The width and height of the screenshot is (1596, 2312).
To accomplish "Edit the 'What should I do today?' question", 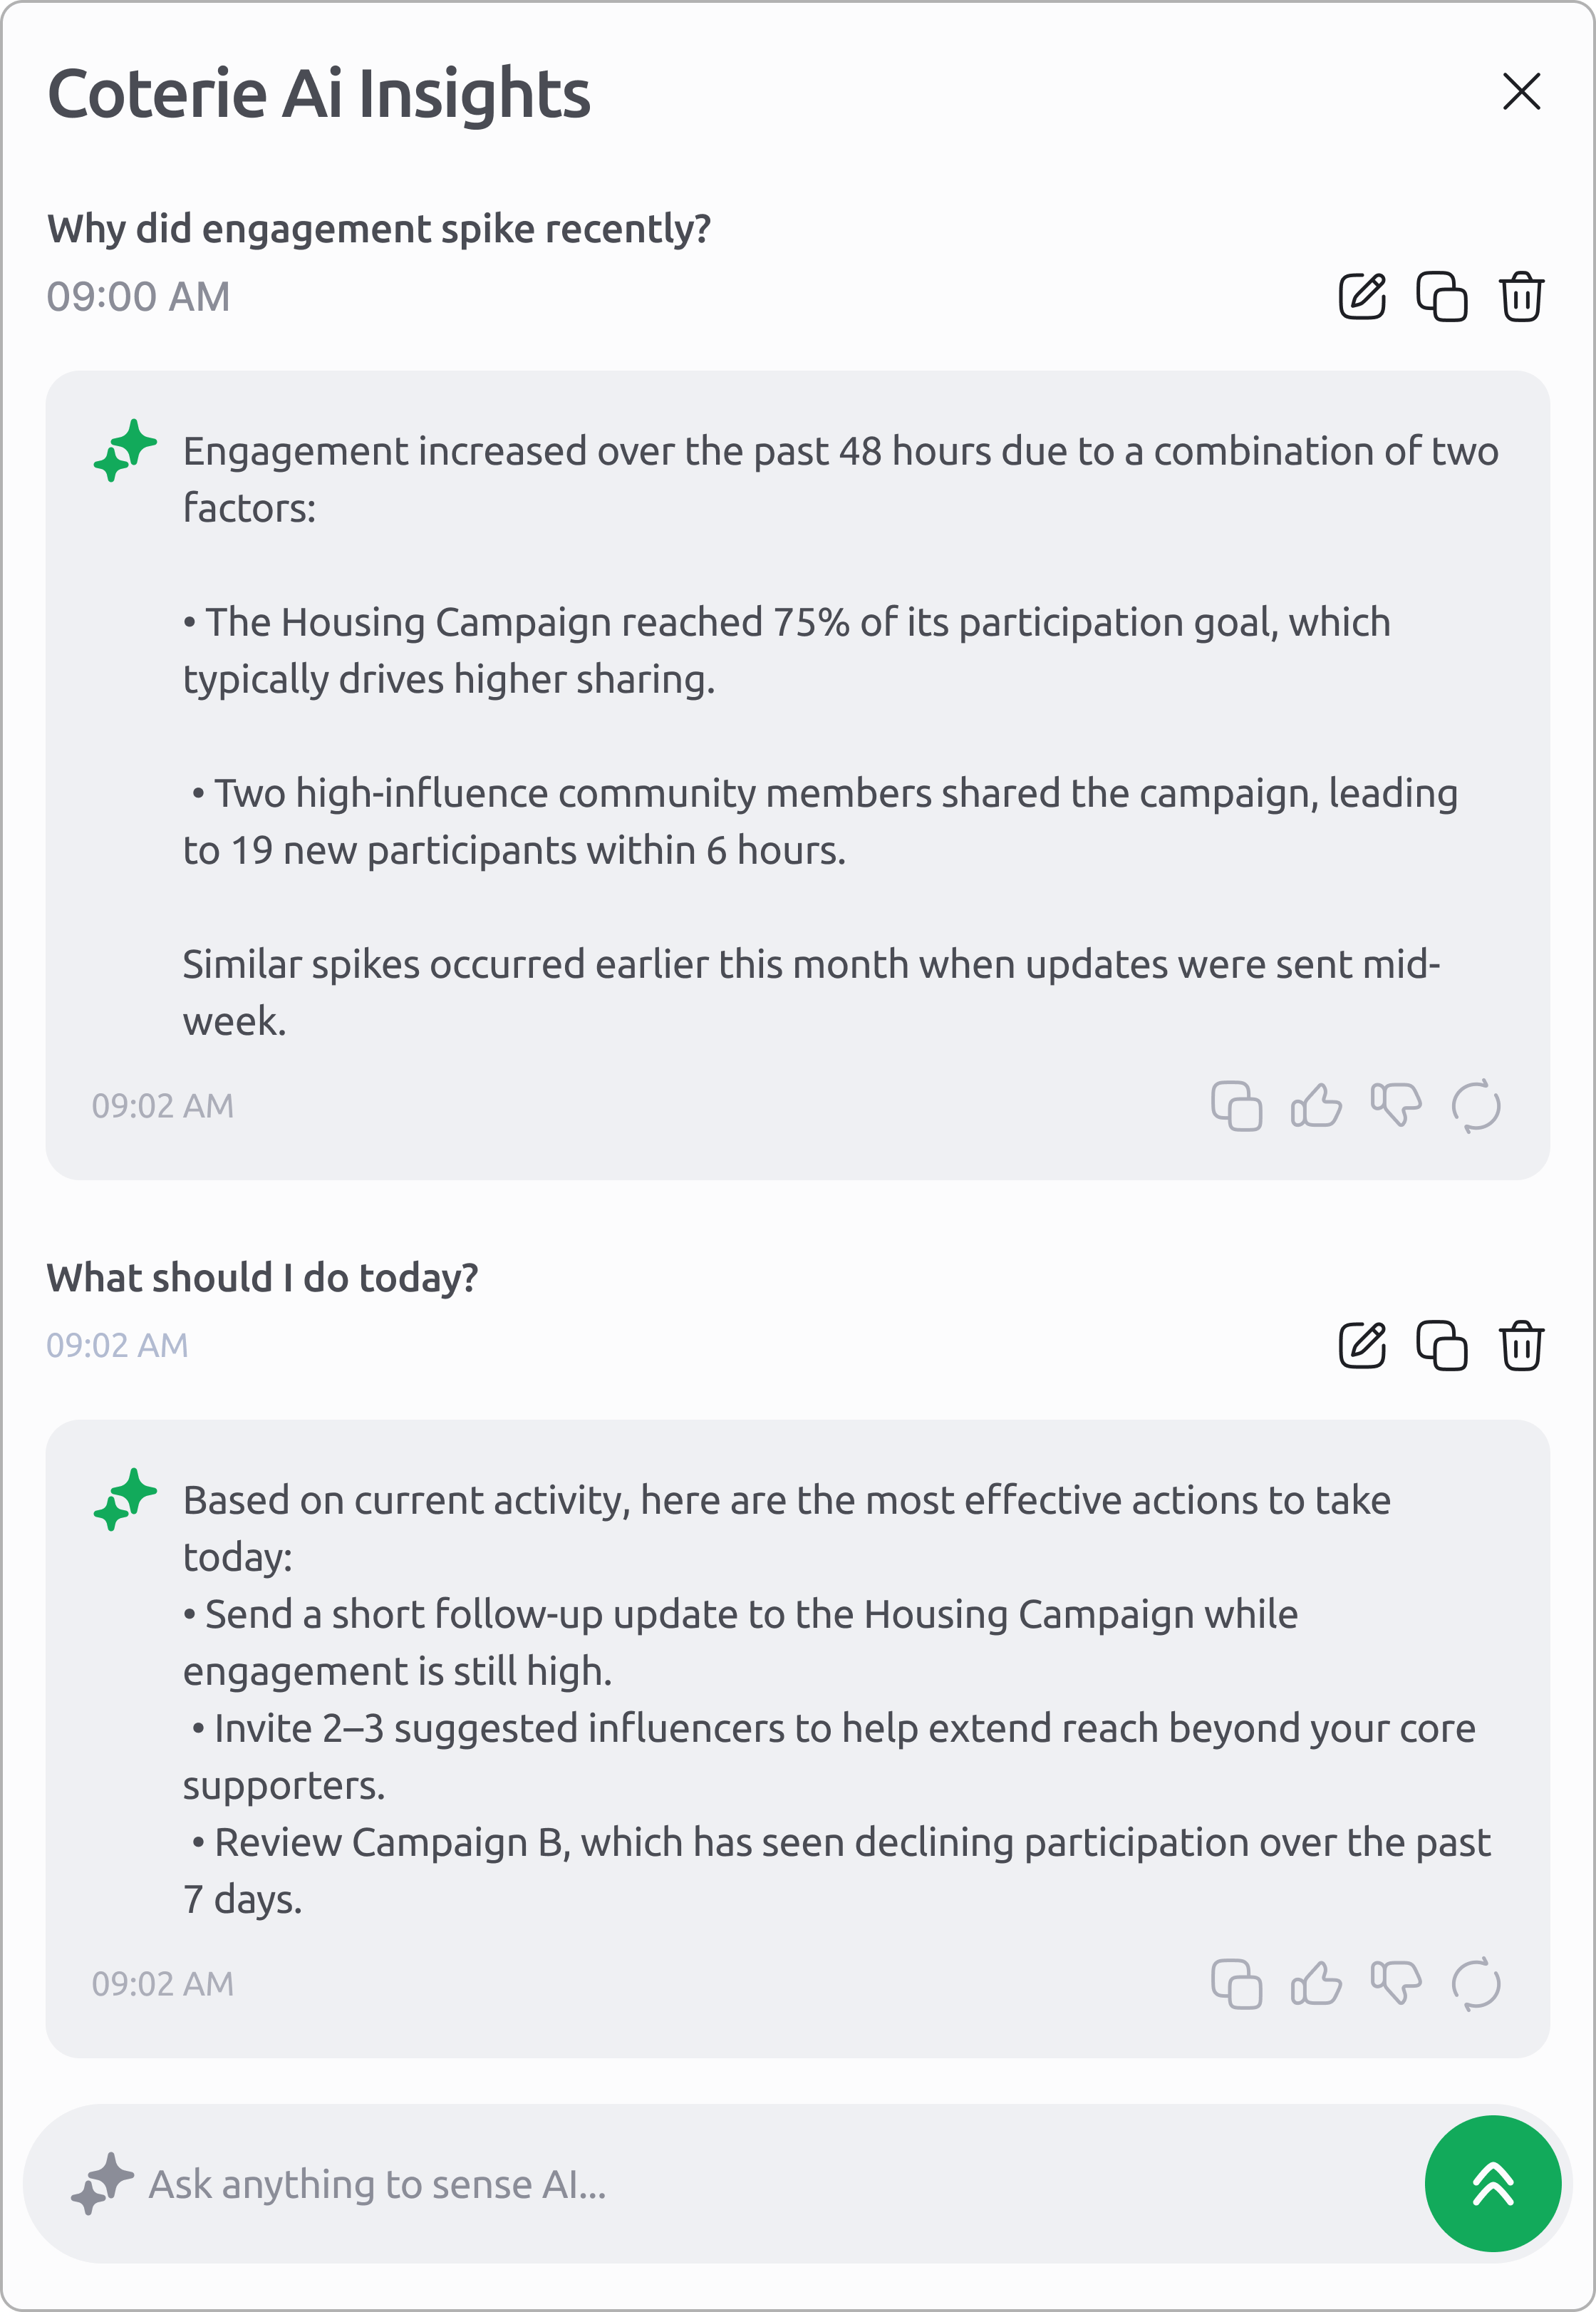I will tap(1362, 1345).
